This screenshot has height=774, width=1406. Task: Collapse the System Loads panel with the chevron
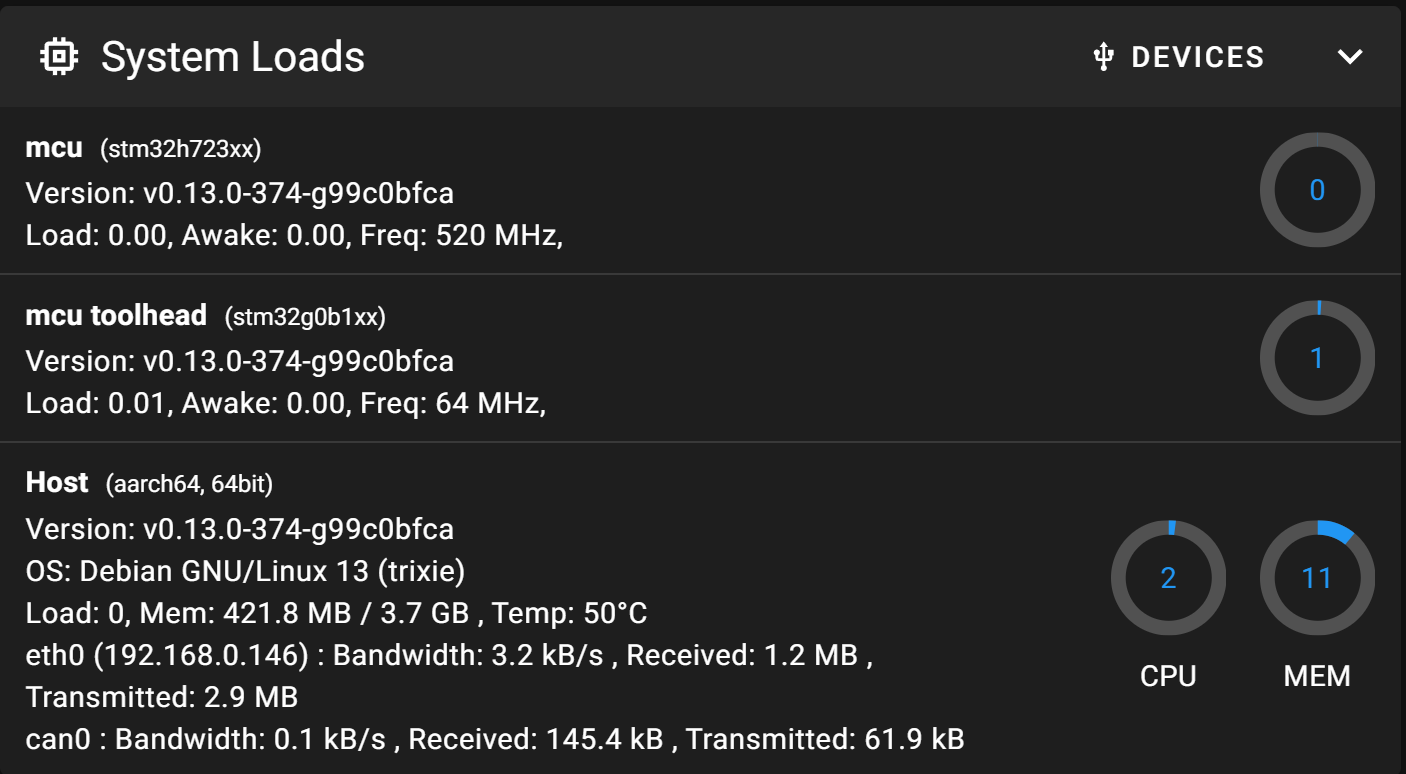(1350, 56)
